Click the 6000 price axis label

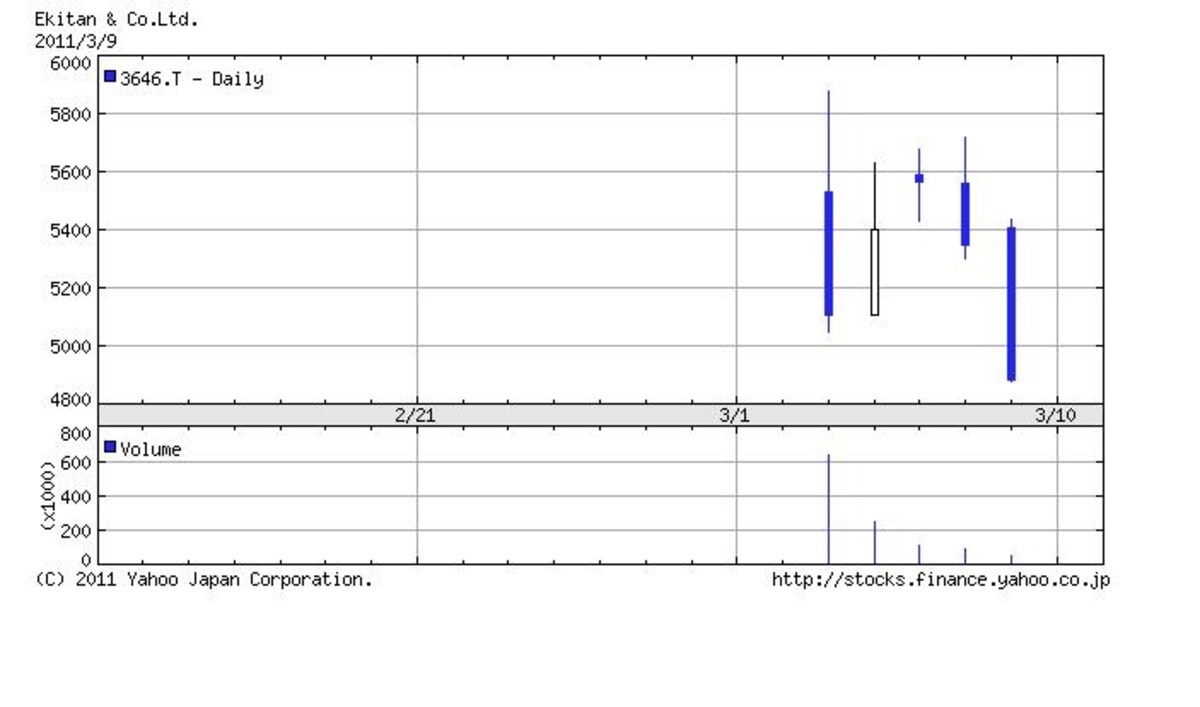click(x=71, y=62)
